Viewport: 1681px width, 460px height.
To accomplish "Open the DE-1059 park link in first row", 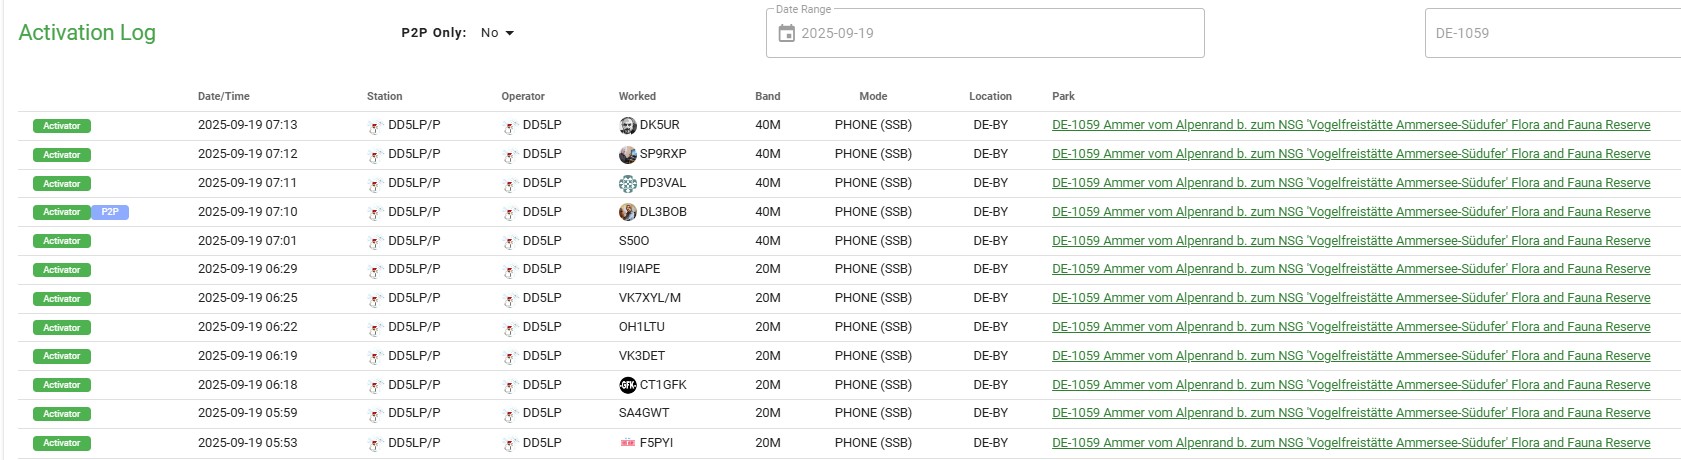I will tap(1350, 126).
